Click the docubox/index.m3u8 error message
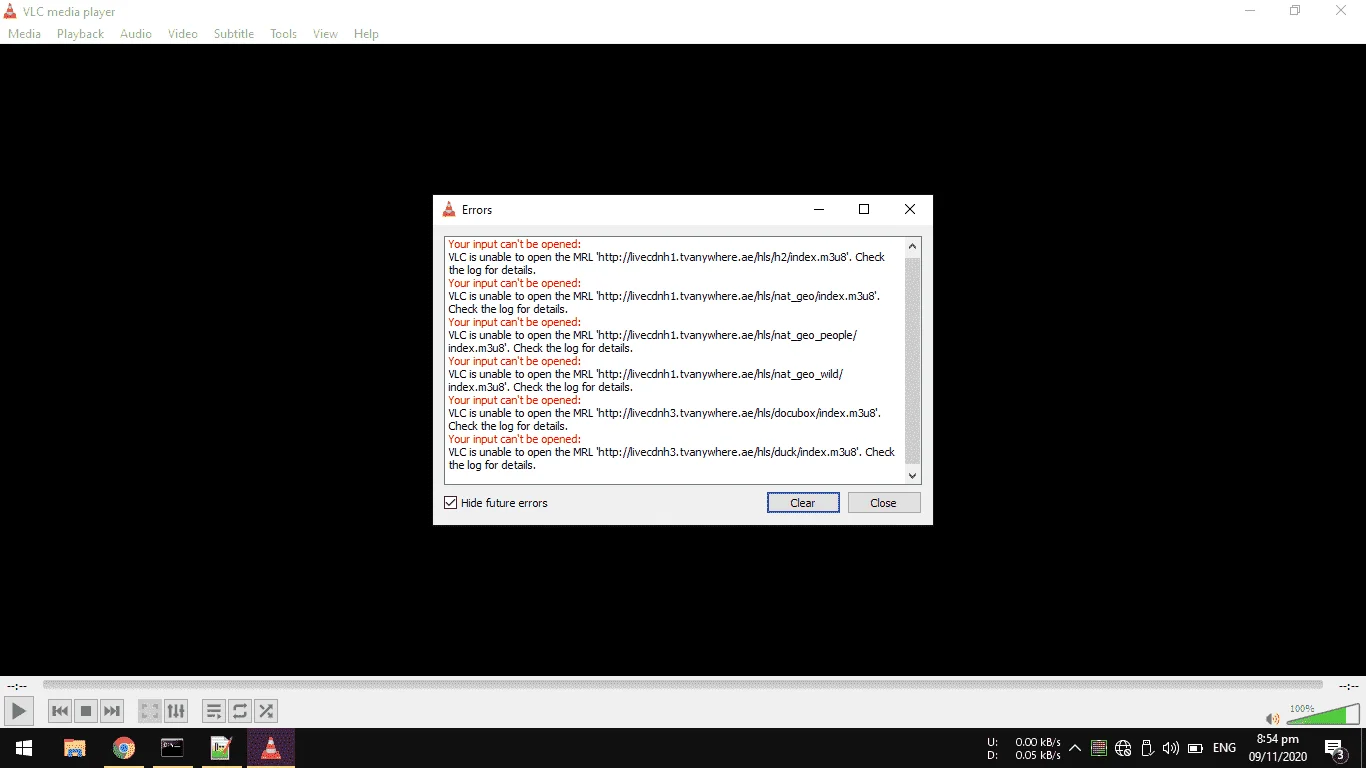The width and height of the screenshot is (1366, 768). [664, 419]
